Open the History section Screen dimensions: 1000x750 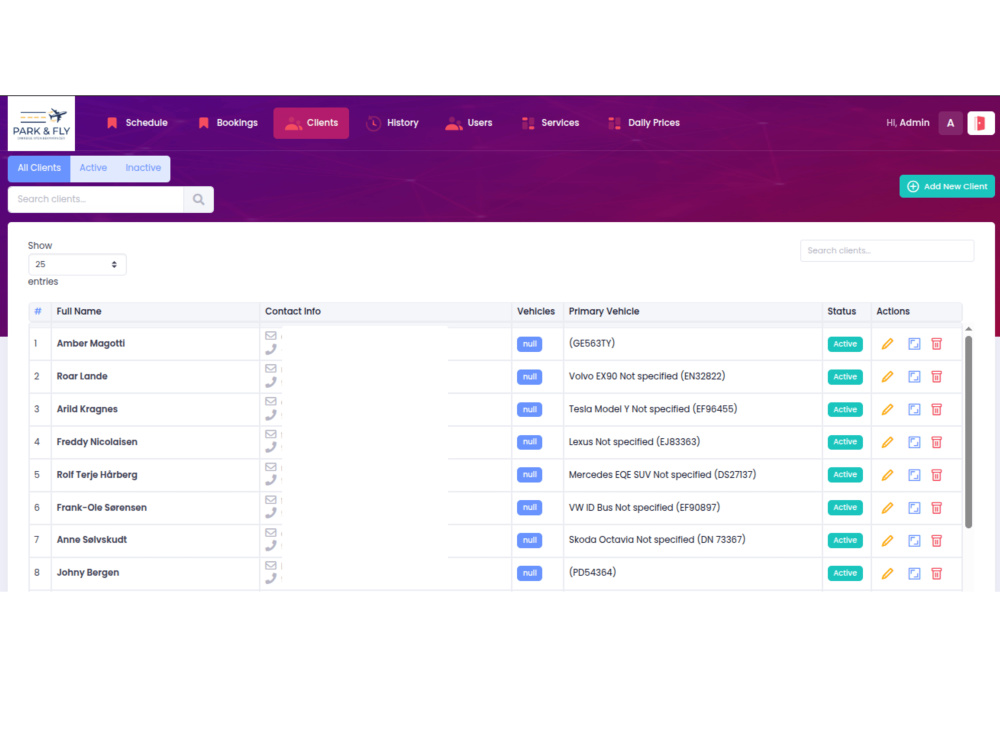392,123
